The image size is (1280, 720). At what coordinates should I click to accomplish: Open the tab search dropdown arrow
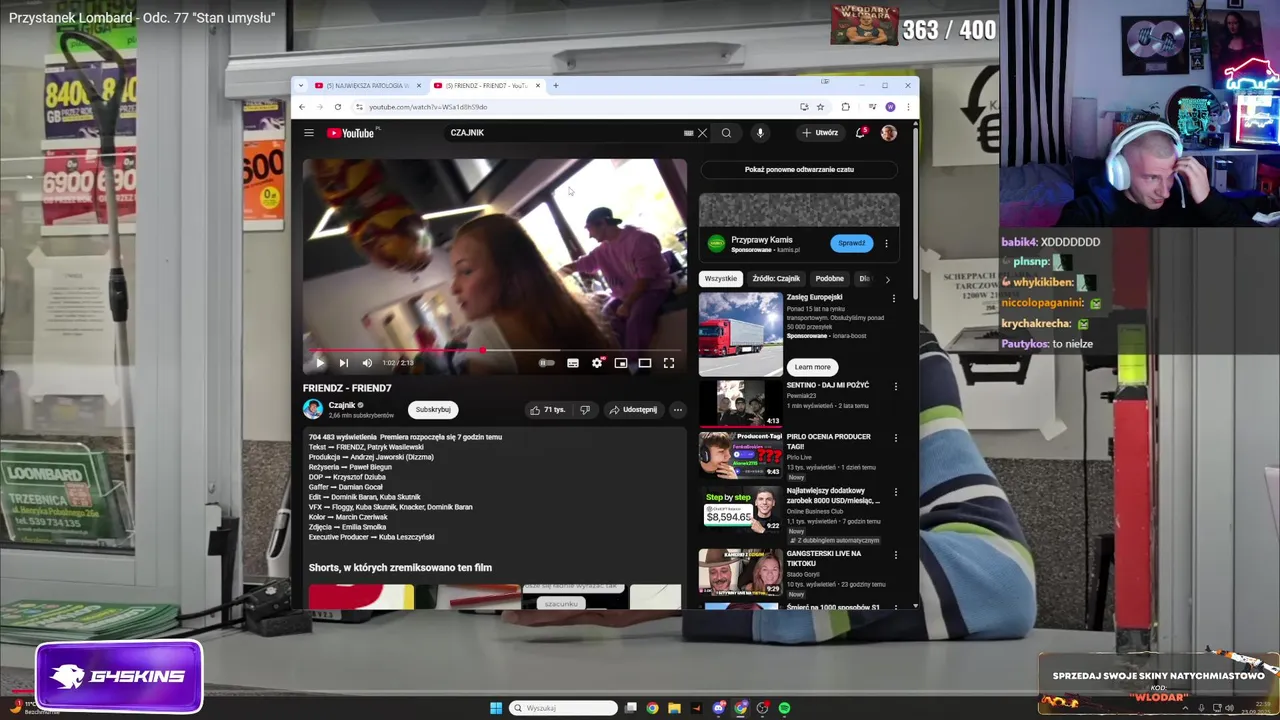point(301,86)
